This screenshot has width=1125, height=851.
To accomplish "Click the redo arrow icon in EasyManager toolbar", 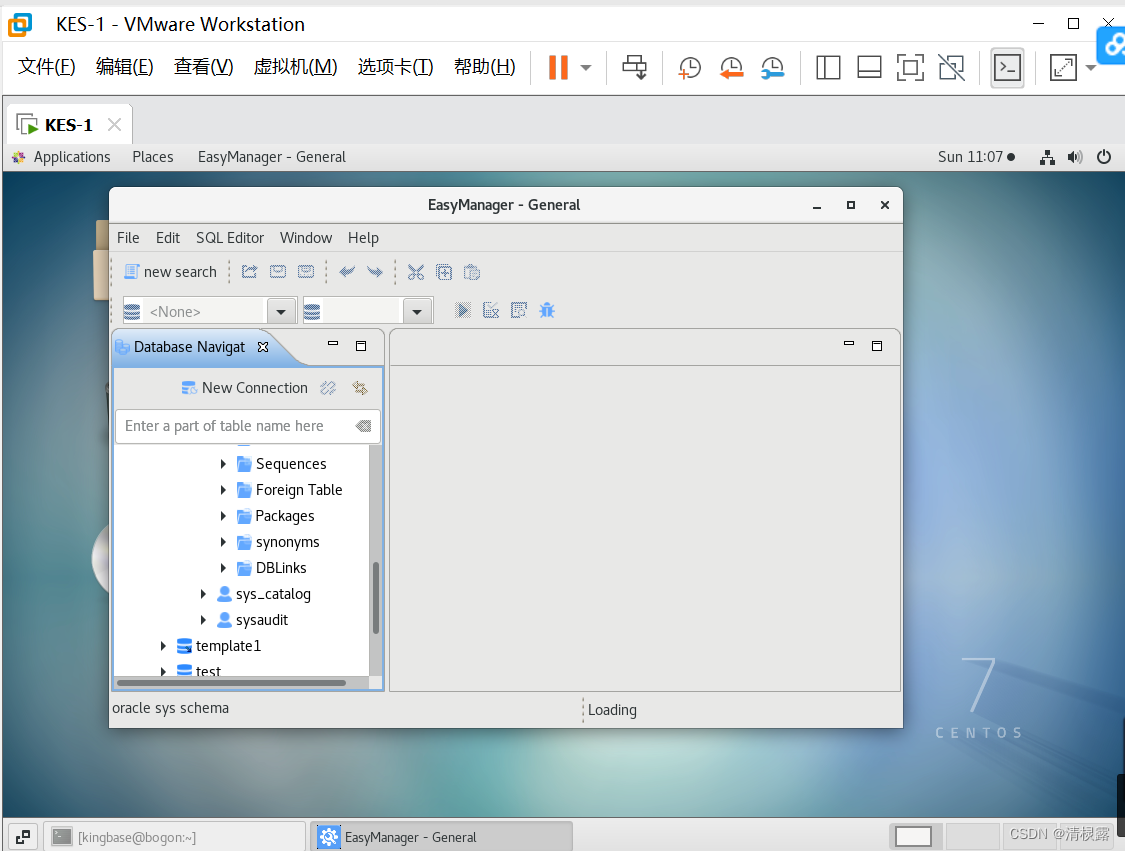I will (375, 272).
